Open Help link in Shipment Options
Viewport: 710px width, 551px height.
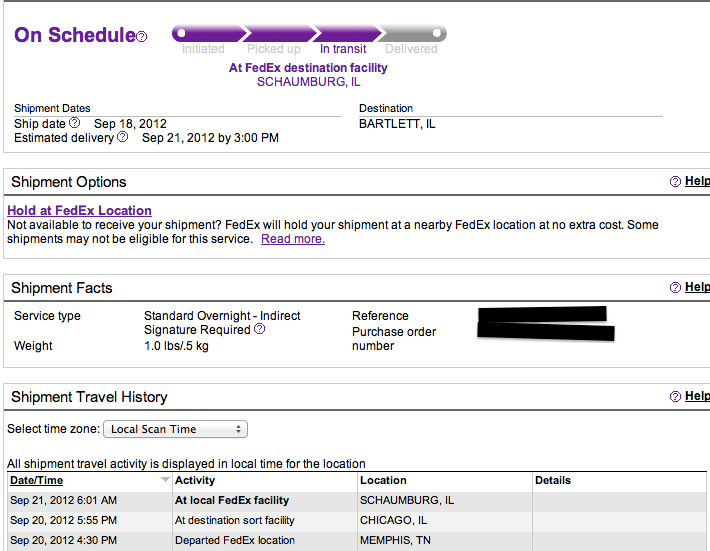(697, 181)
